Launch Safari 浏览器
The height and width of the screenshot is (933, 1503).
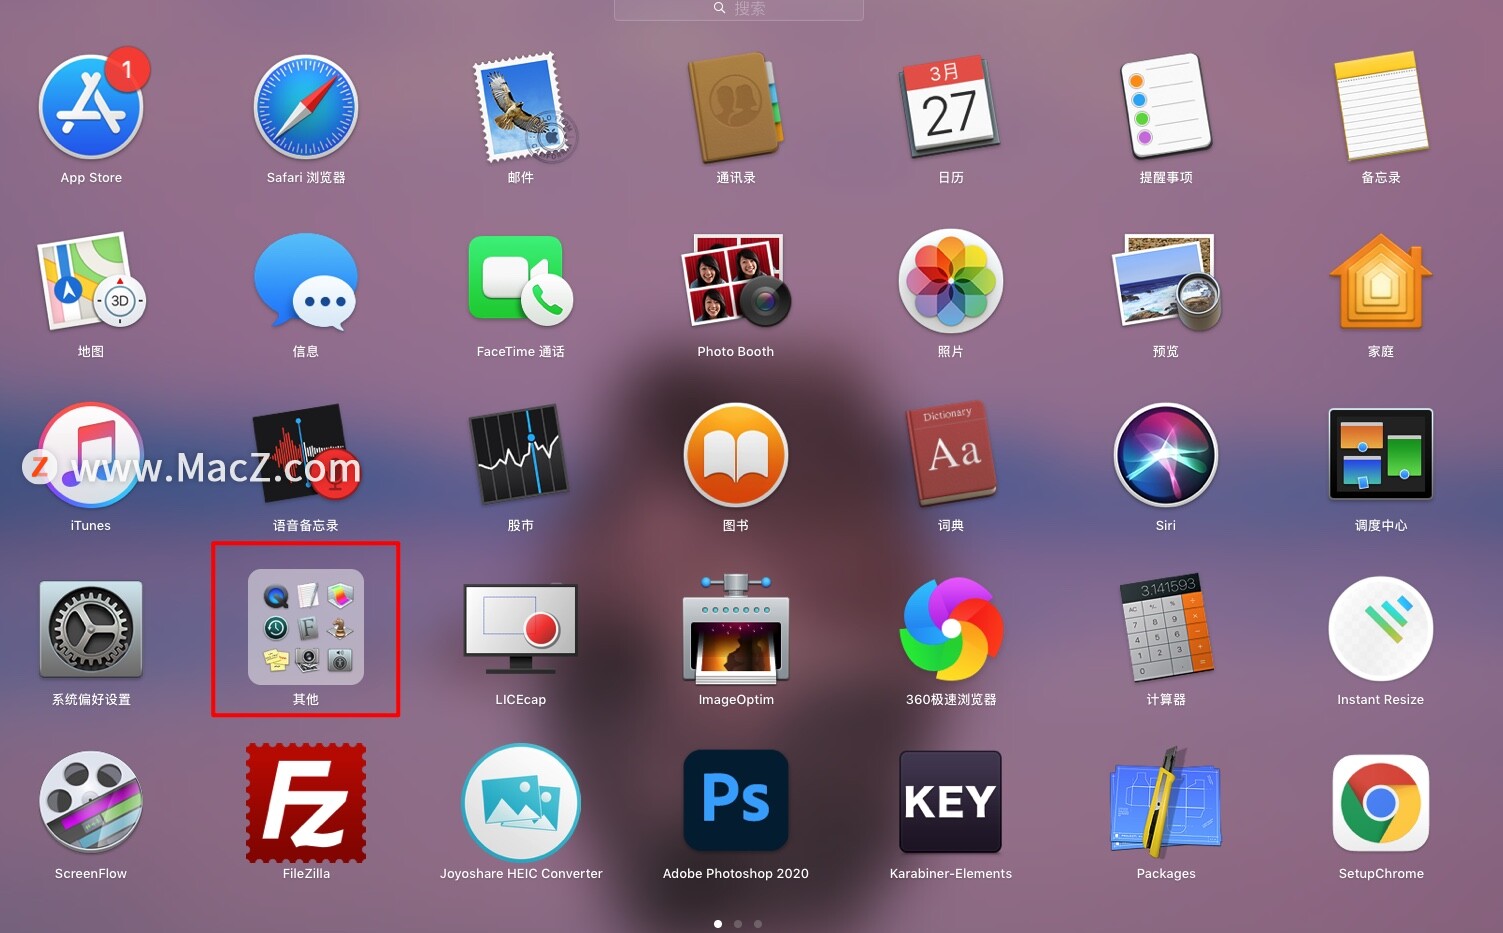[306, 107]
